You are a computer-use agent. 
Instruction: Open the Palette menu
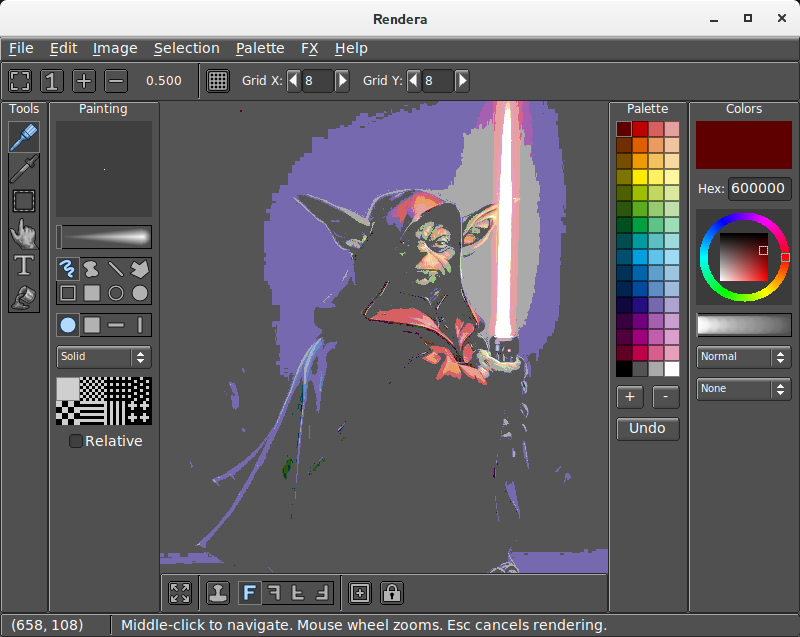pos(260,48)
